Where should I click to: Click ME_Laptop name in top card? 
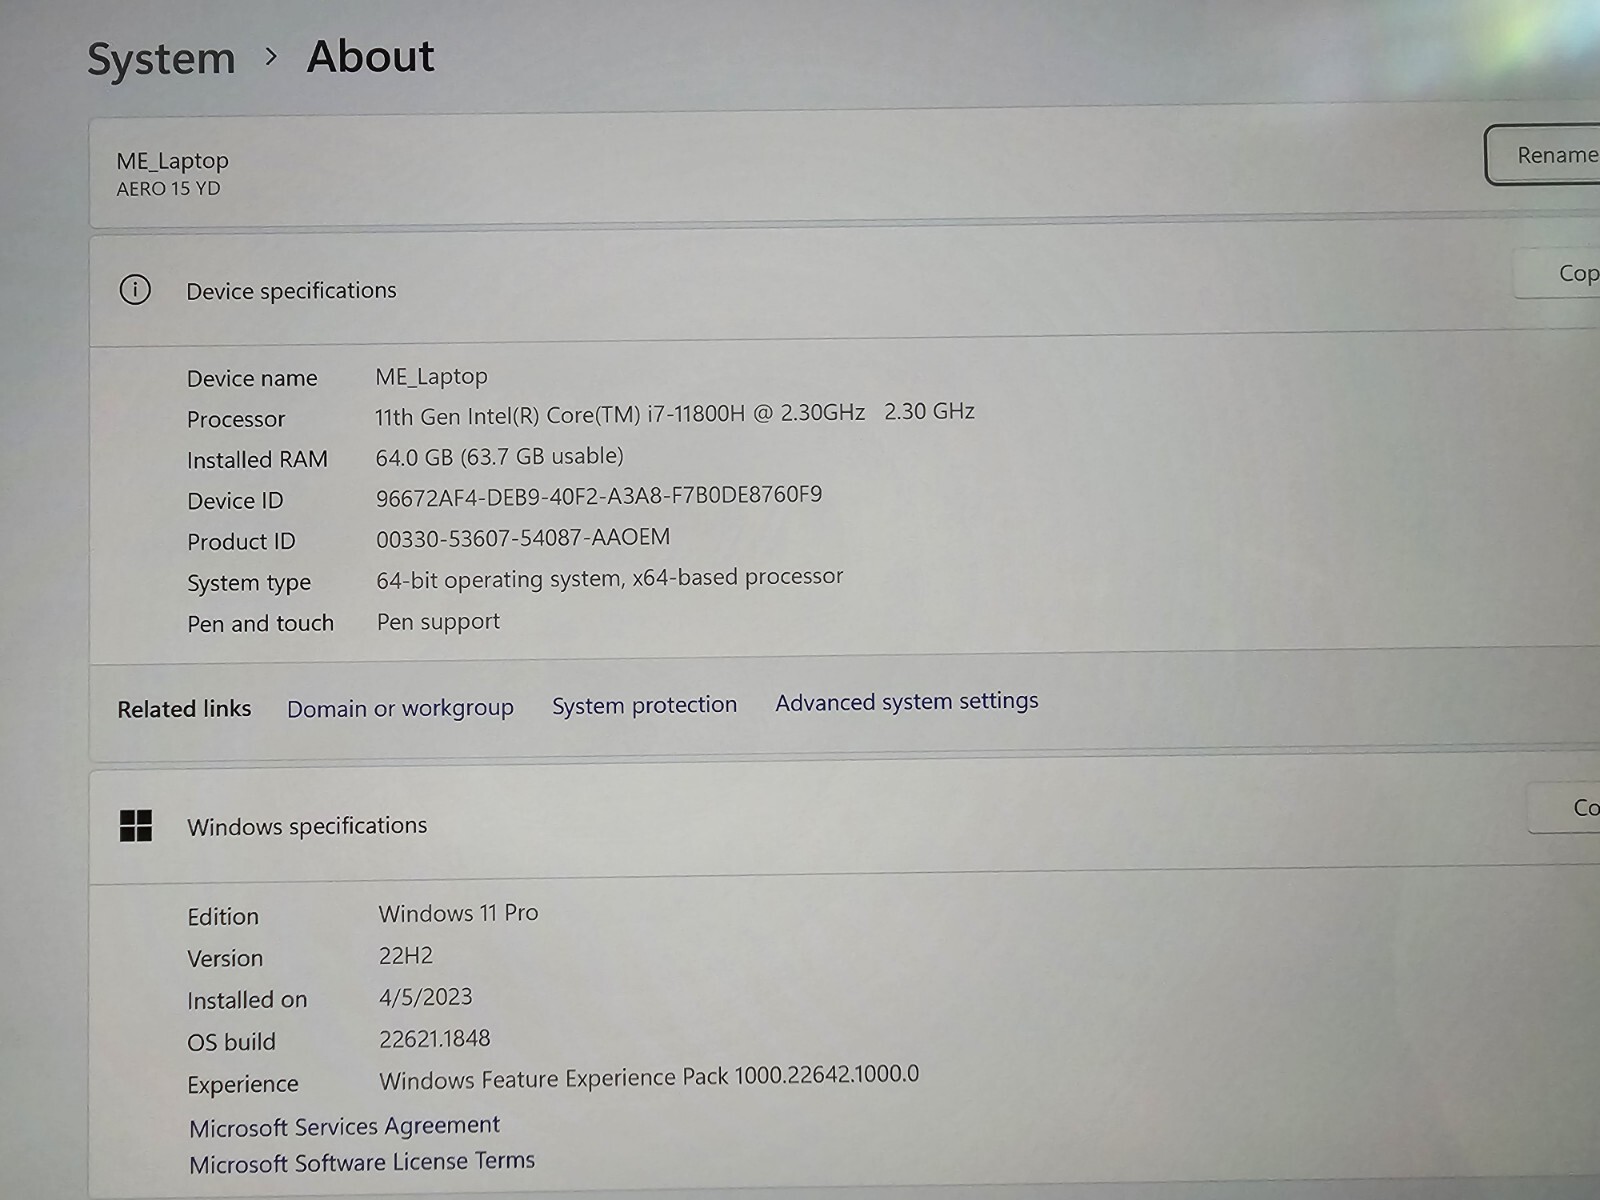click(x=172, y=160)
